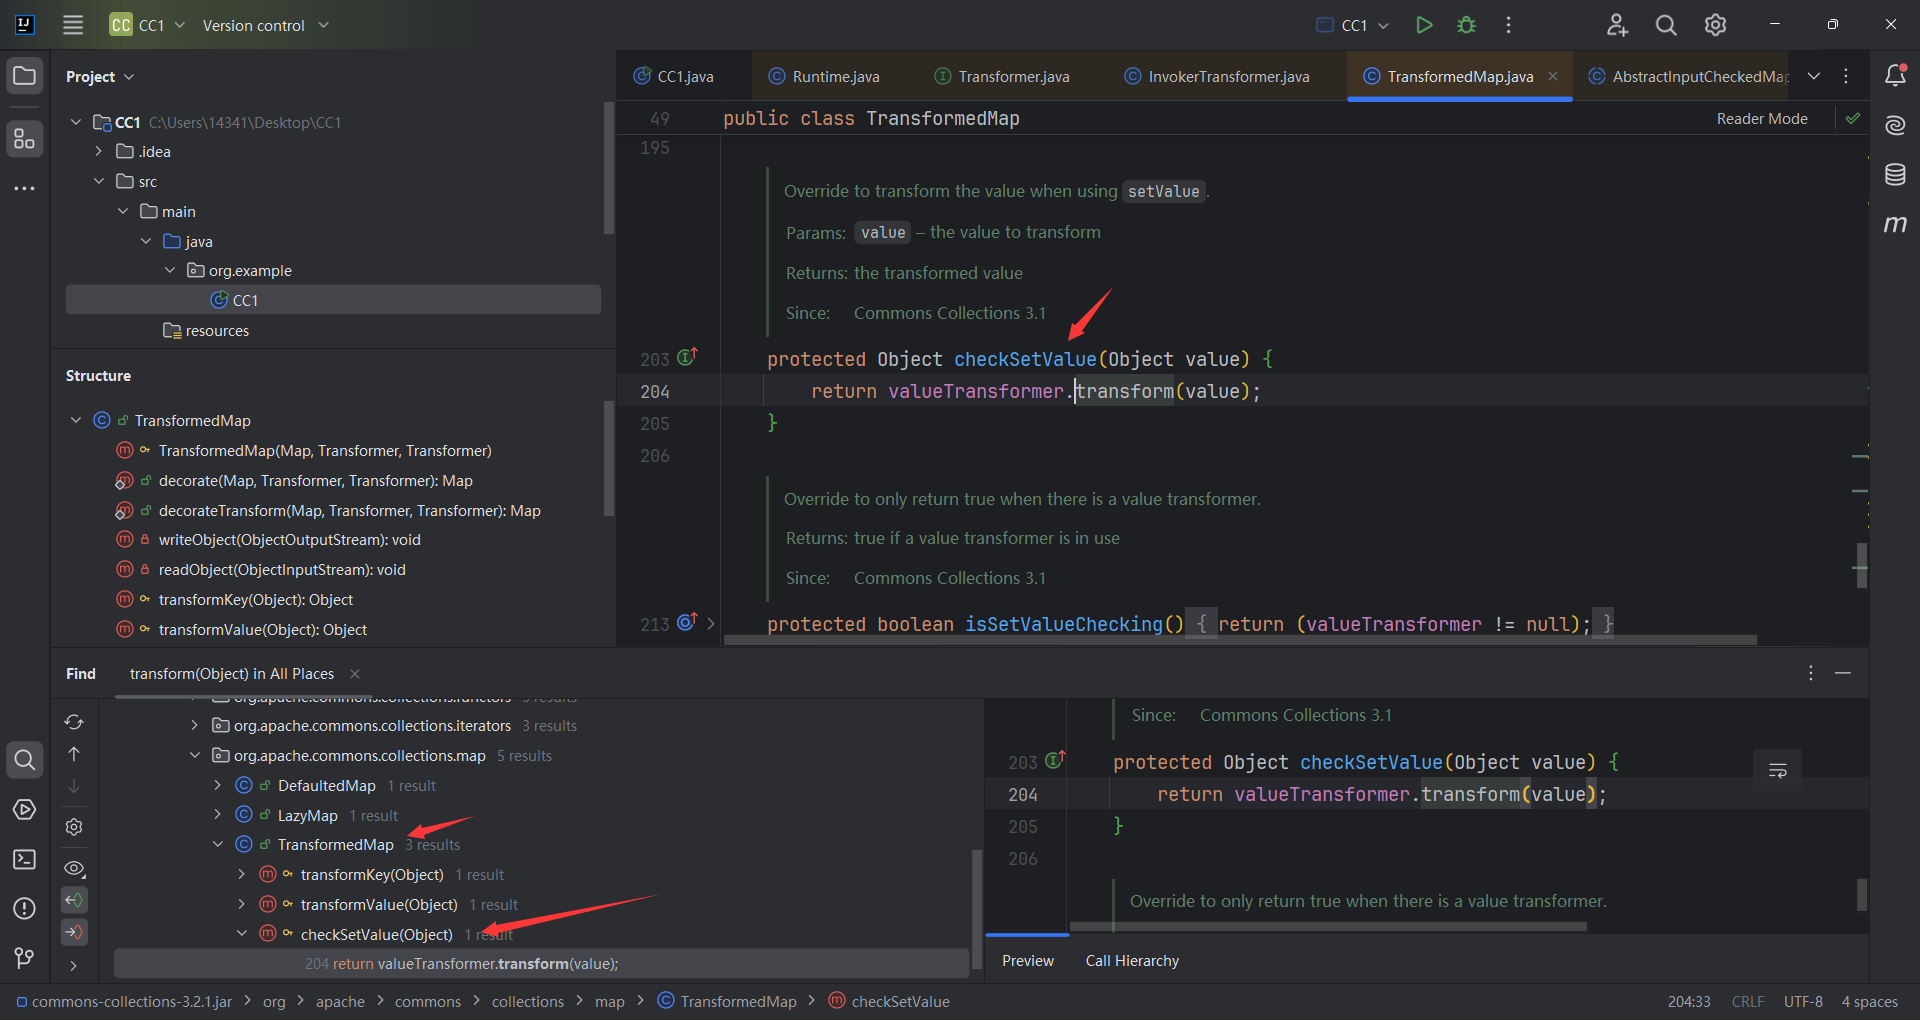This screenshot has width=1920, height=1020.
Task: Switch to Call Hierarchy tab
Action: (x=1132, y=960)
